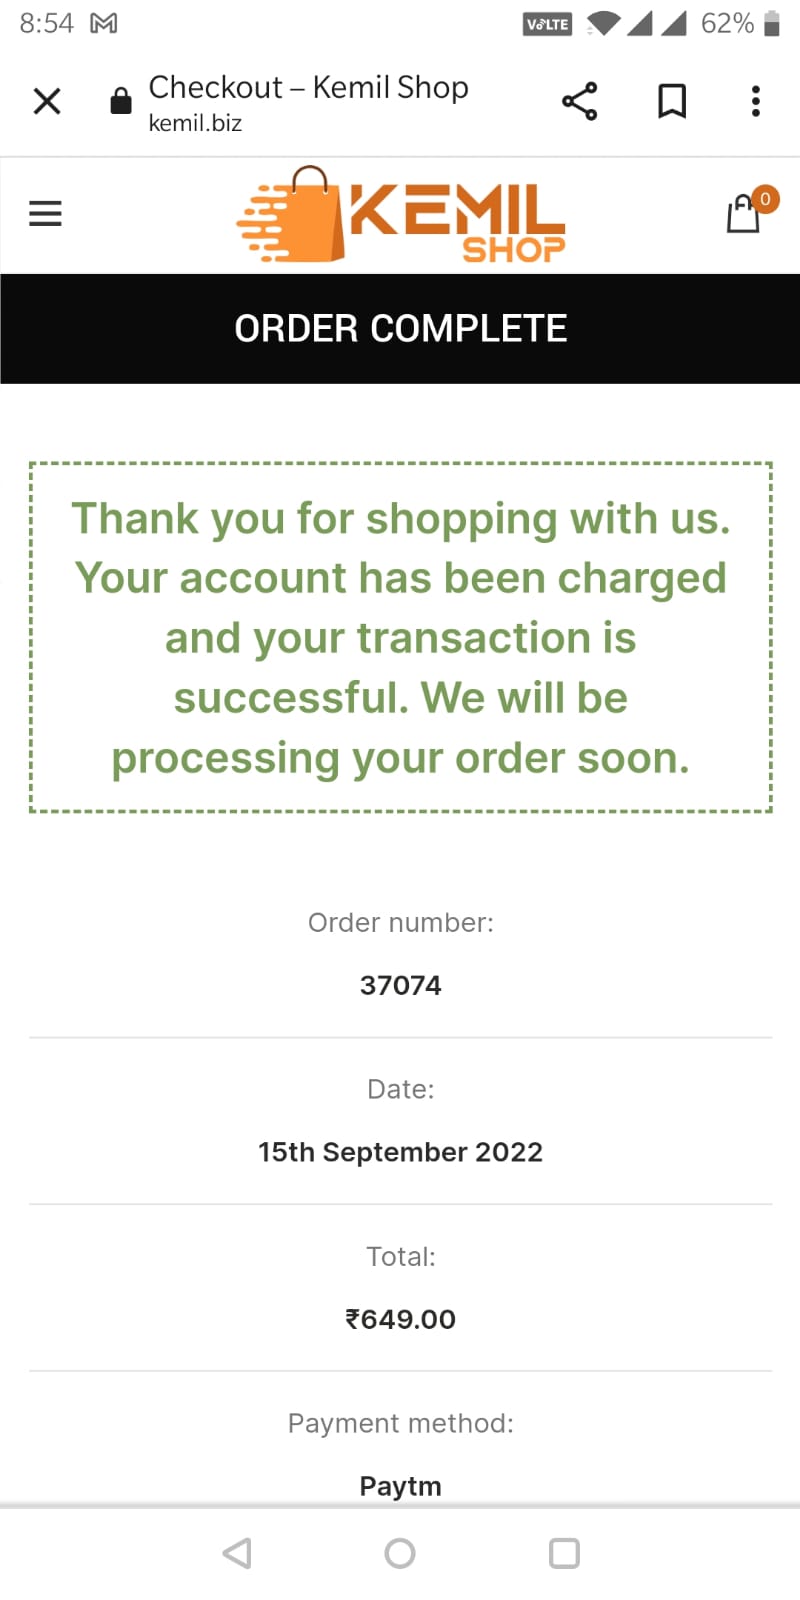
Task: Tap the thank you confirmation message
Action: (x=401, y=638)
